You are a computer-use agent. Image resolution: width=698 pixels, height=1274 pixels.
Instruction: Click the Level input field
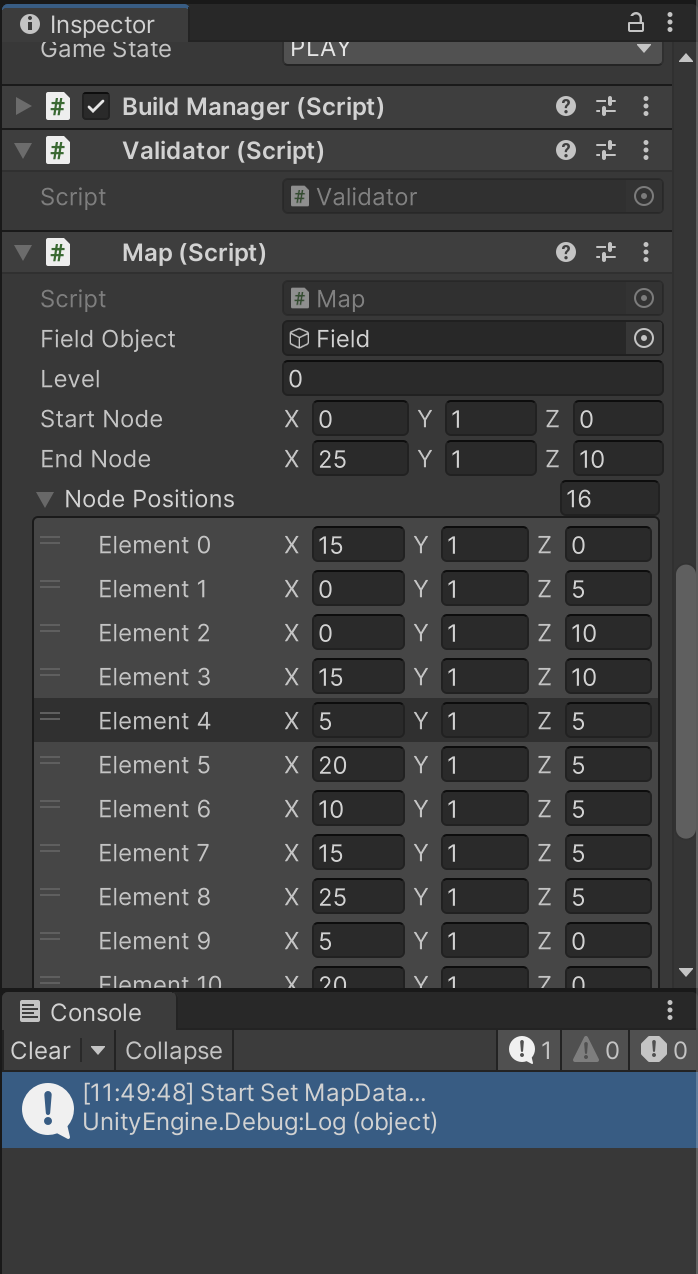click(x=472, y=379)
